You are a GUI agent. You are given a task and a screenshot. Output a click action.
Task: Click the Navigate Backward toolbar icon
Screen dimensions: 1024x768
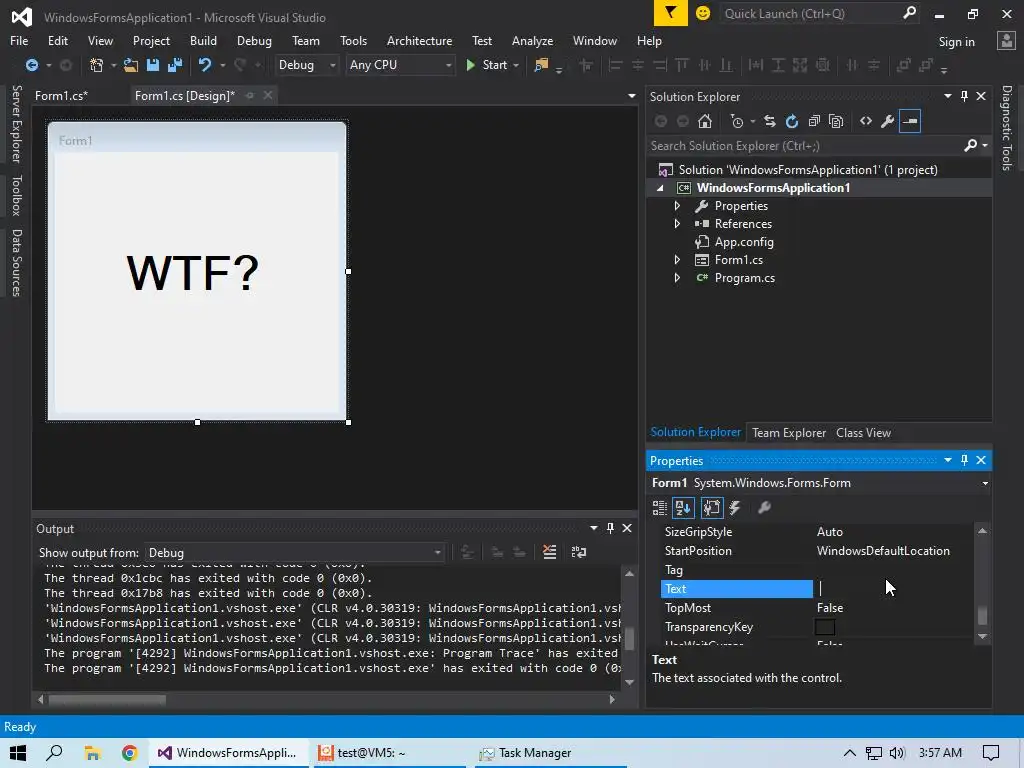31,65
